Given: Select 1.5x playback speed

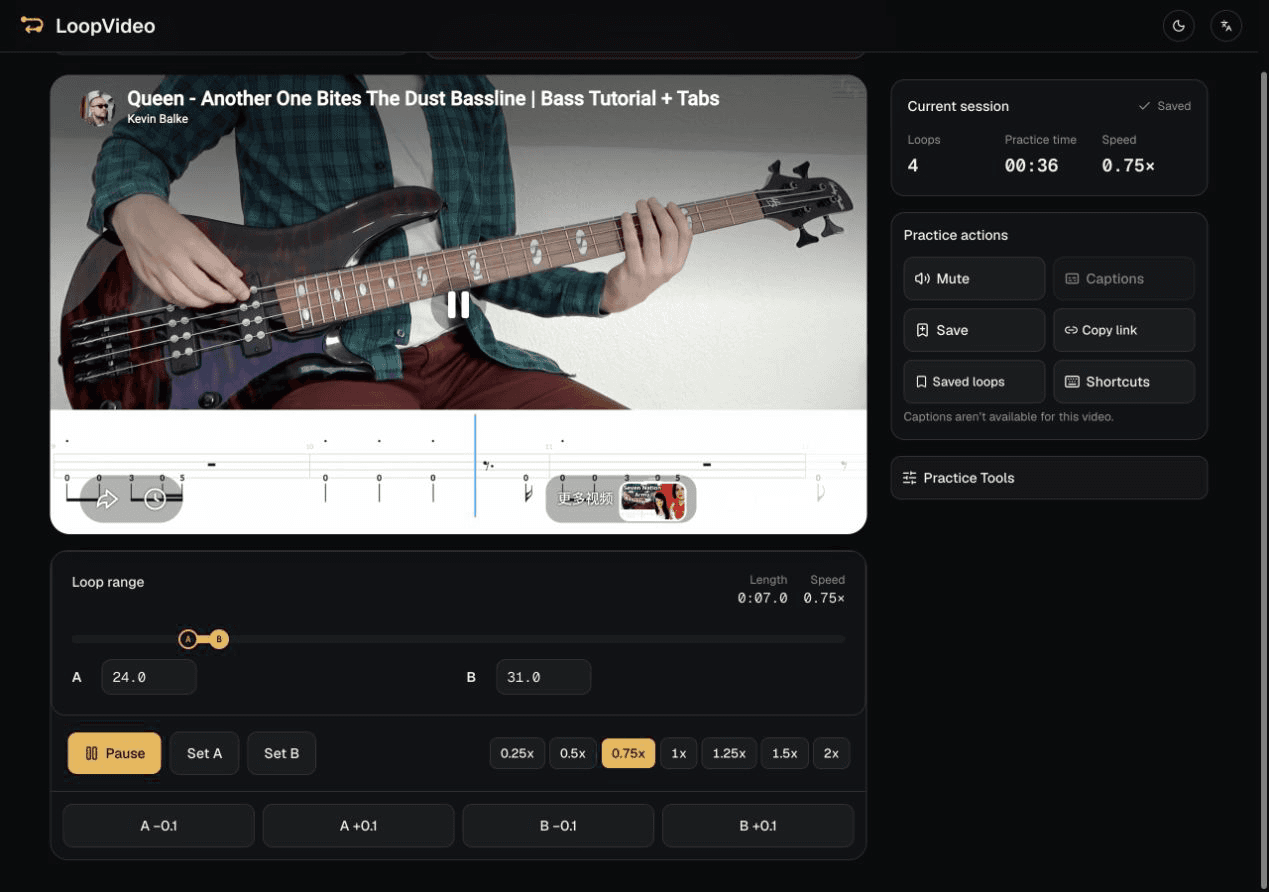Looking at the screenshot, I should 785,753.
